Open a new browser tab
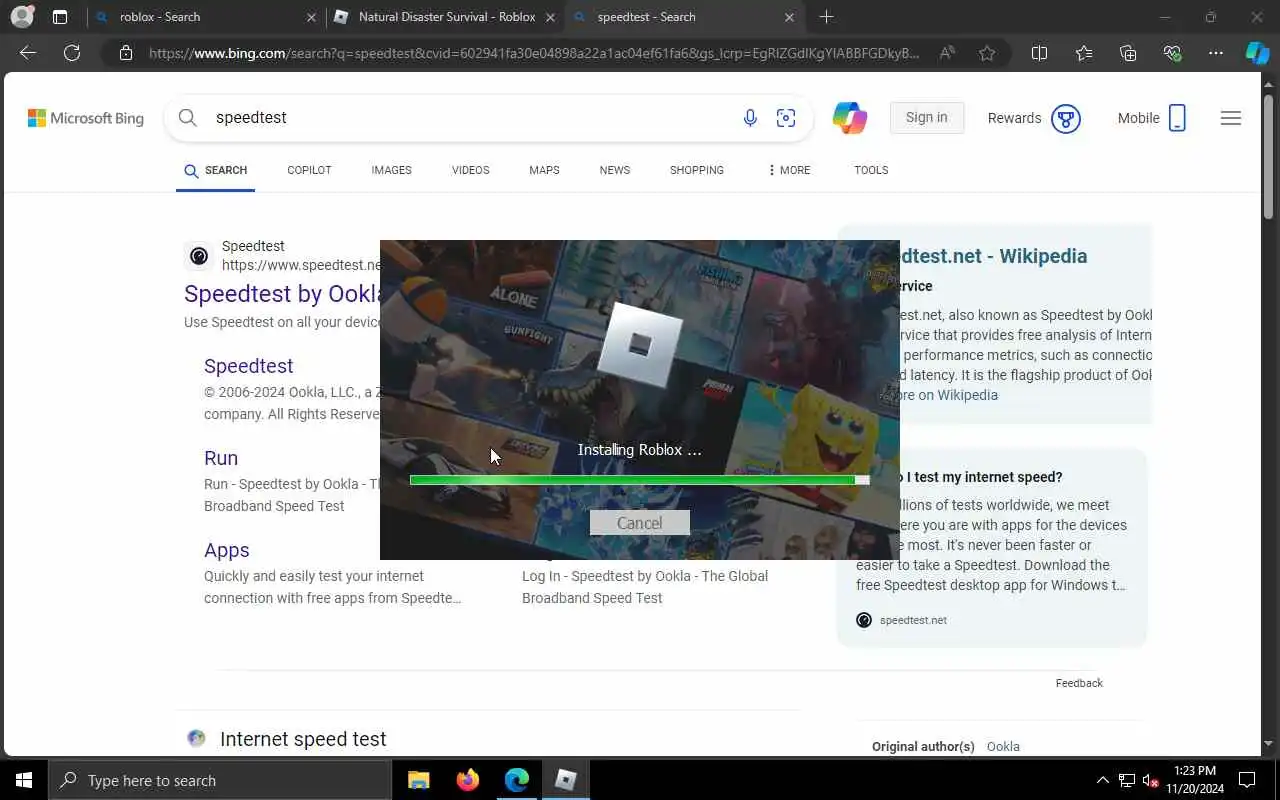The width and height of the screenshot is (1280, 800). coord(826,17)
